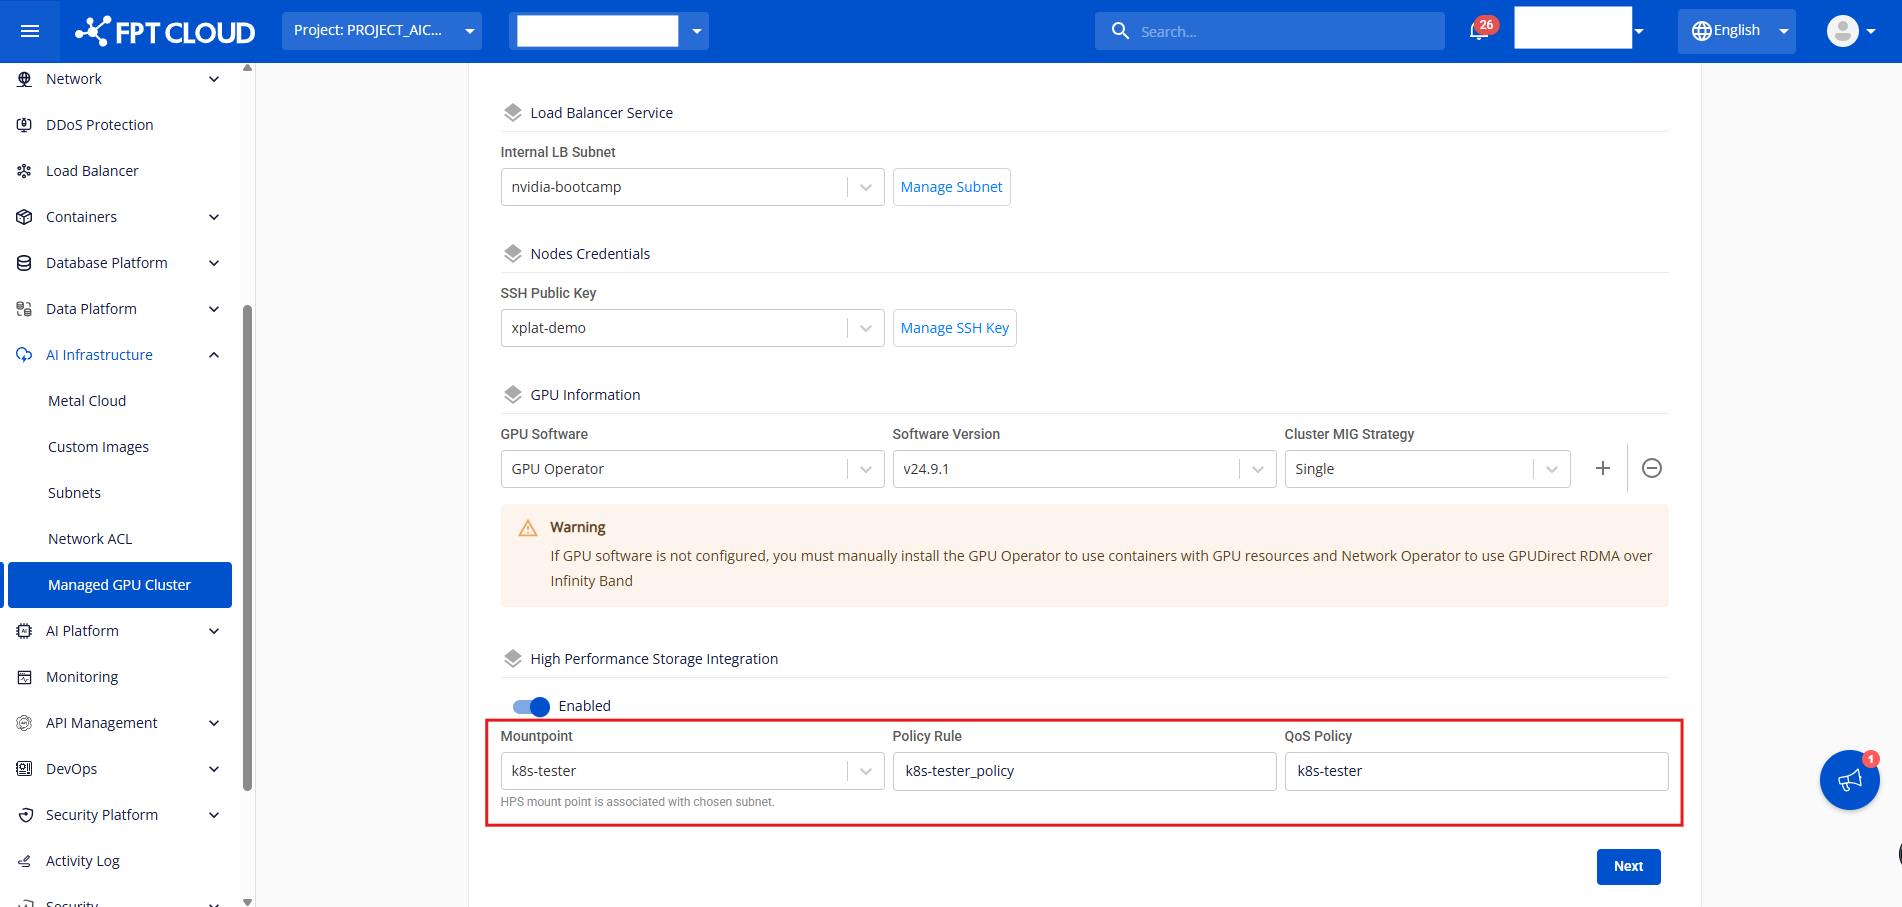The height and width of the screenshot is (907, 1902).
Task: Open Managed GPU Cluster menu item
Action: tap(119, 585)
